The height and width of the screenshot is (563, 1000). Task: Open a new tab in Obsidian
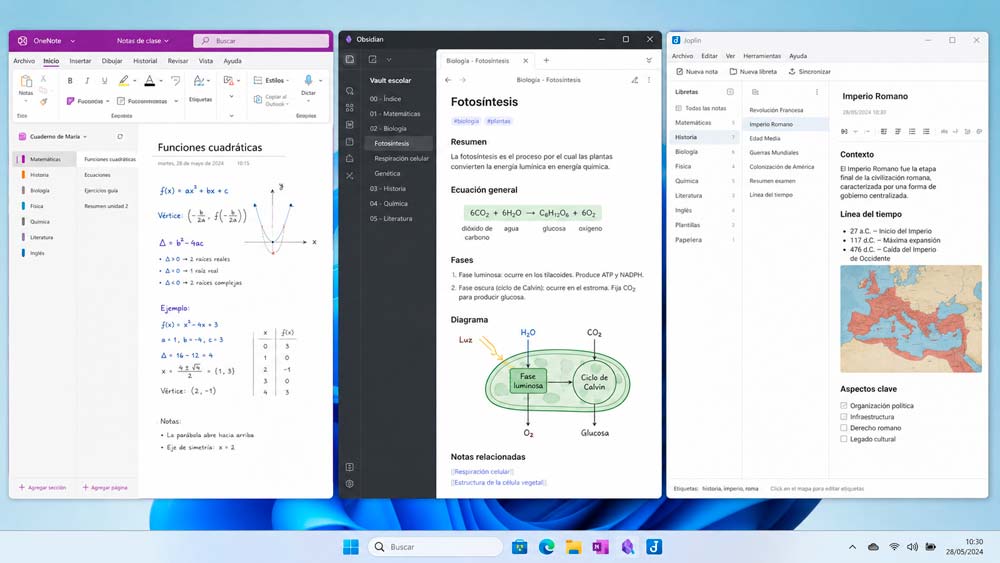click(x=546, y=61)
